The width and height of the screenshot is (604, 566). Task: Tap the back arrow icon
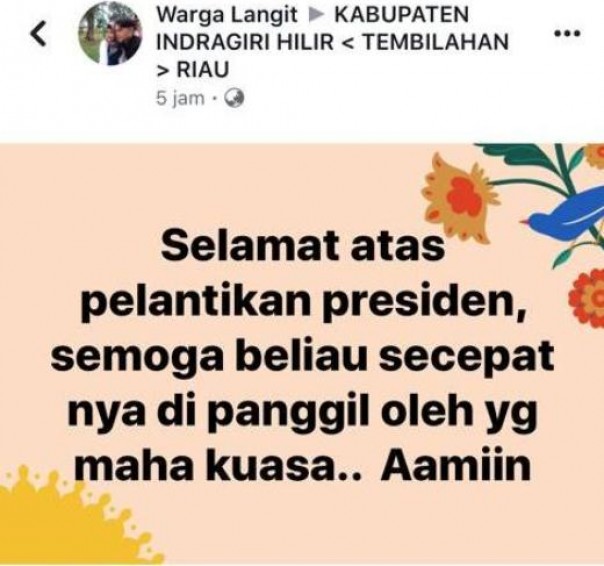pyautogui.click(x=39, y=34)
